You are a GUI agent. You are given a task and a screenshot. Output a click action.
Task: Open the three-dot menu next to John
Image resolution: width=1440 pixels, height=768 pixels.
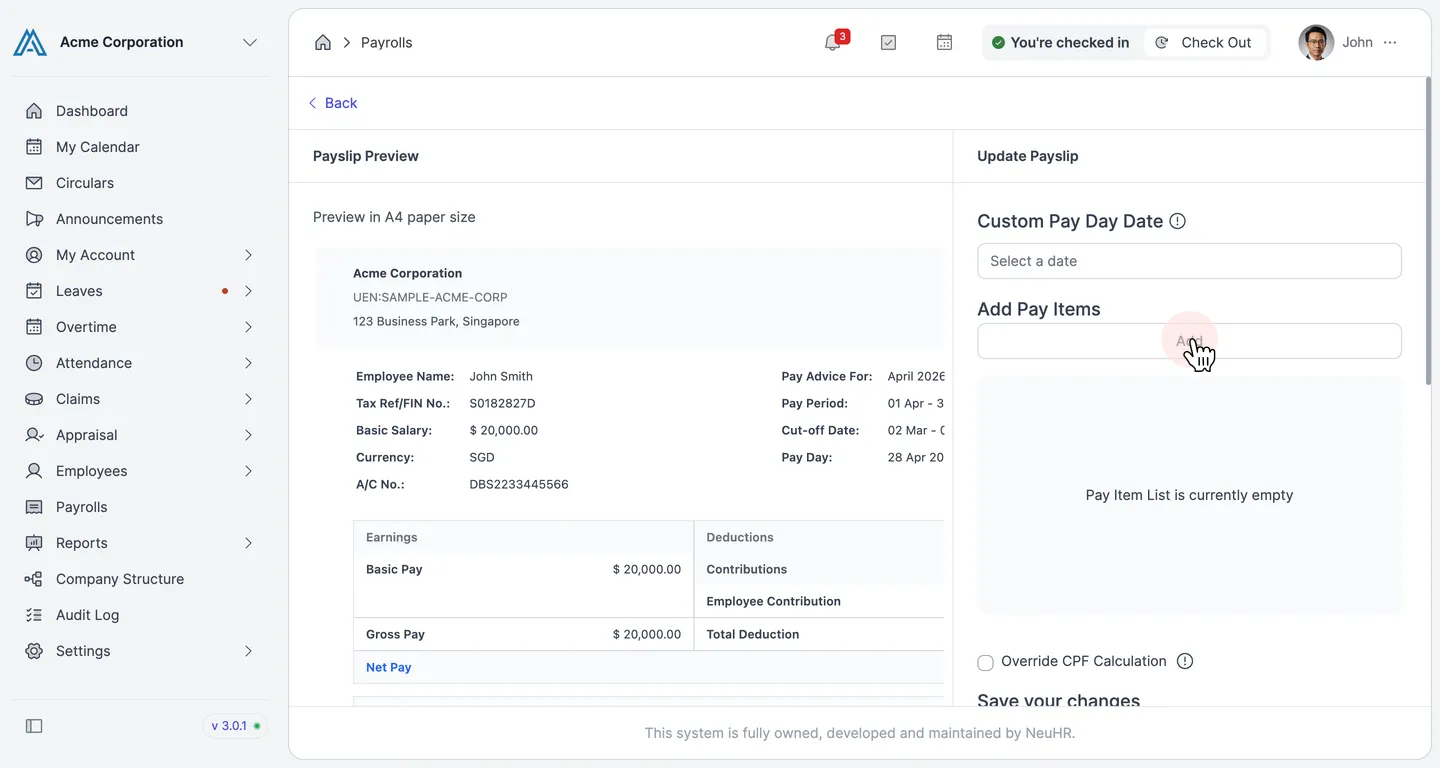pos(1390,42)
